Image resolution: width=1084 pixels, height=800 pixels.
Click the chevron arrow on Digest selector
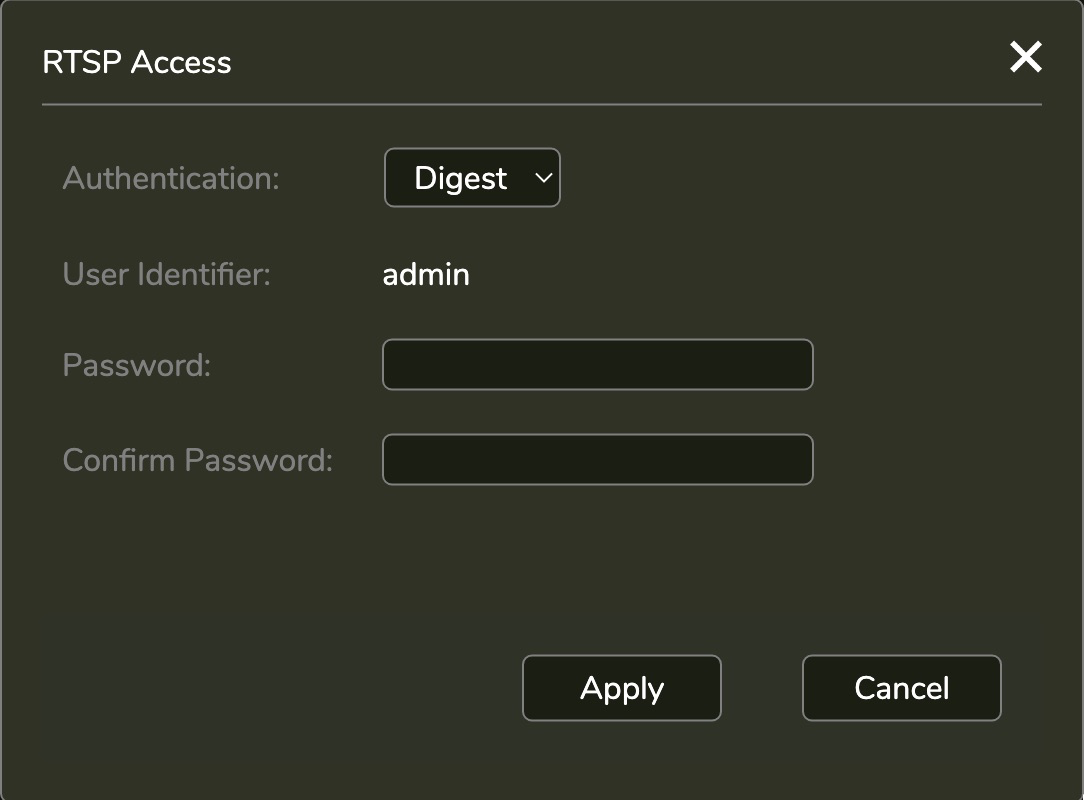click(x=543, y=178)
